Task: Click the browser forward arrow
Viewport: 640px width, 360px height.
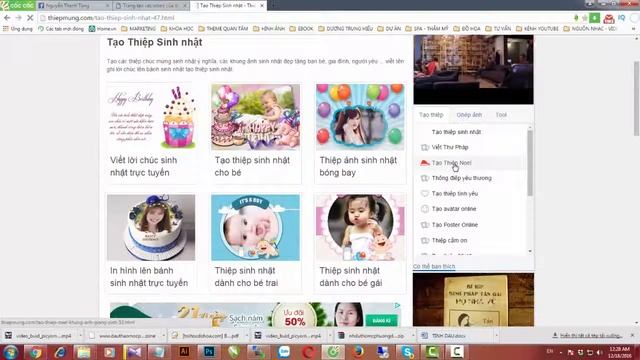Action: pos(18,18)
